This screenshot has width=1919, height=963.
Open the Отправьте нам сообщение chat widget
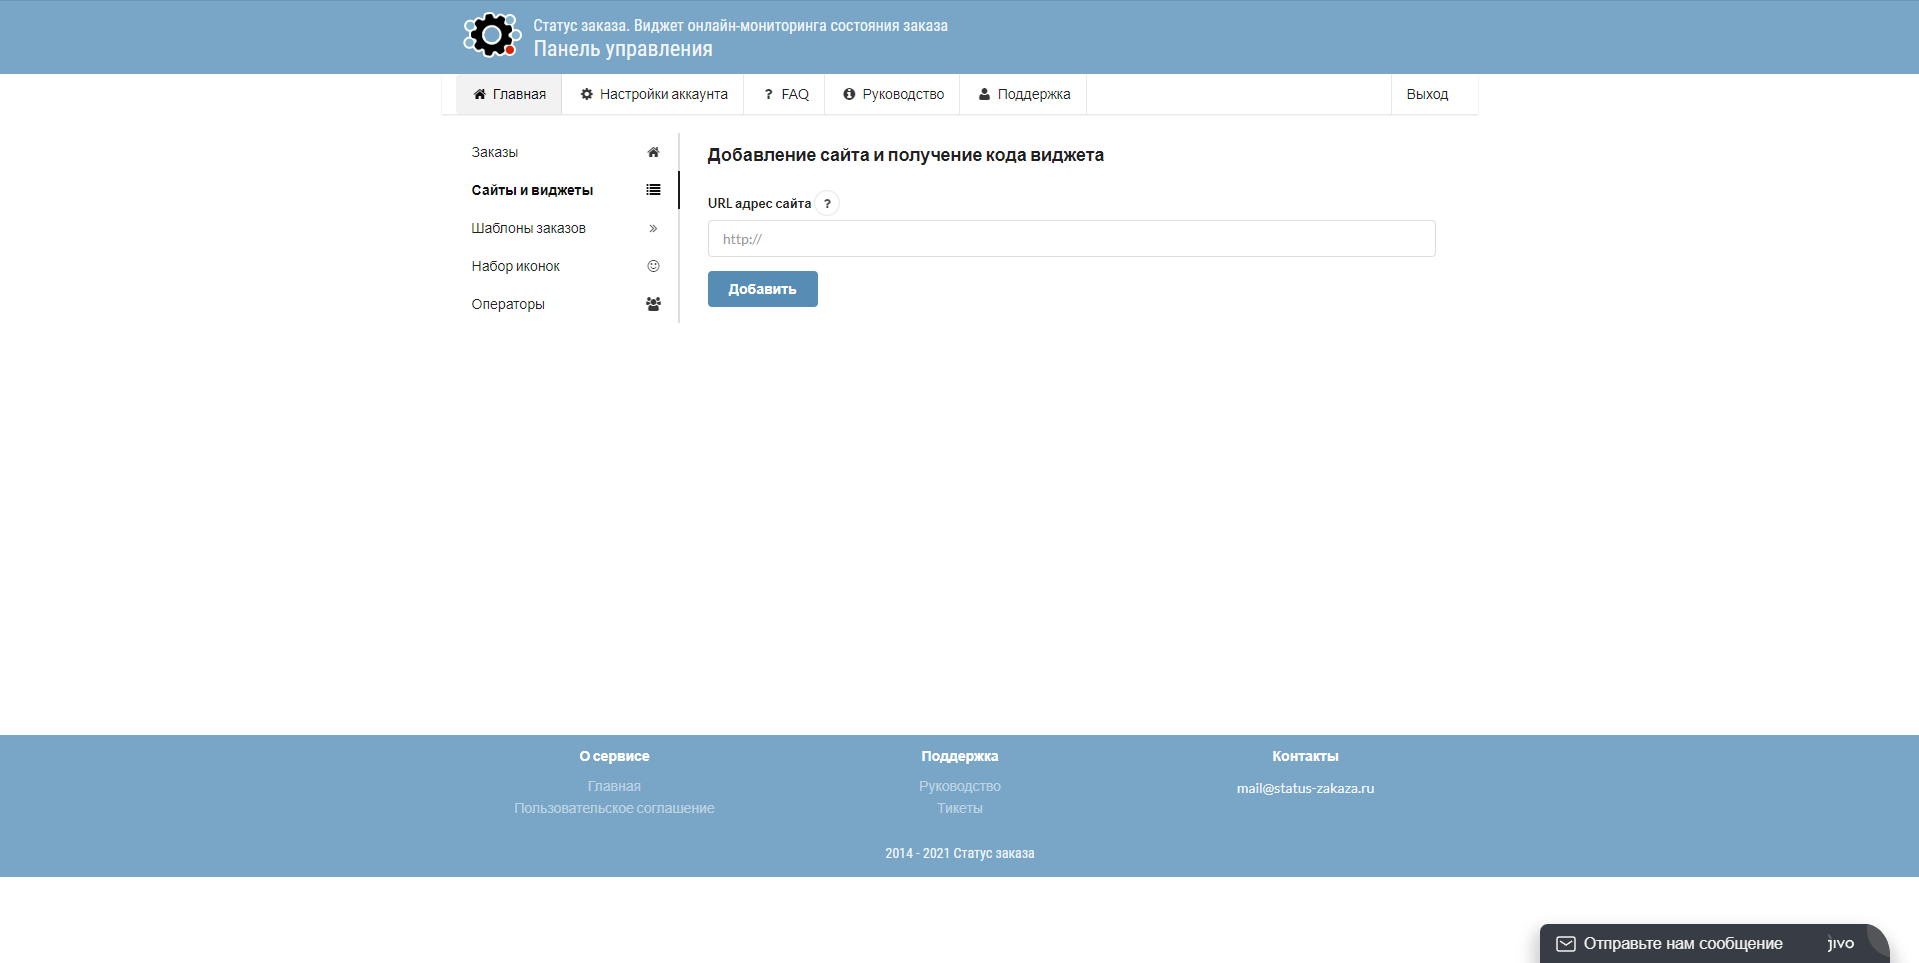[x=1714, y=943]
